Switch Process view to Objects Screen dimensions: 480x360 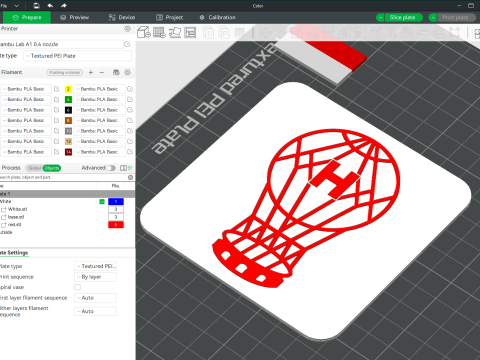tap(52, 168)
